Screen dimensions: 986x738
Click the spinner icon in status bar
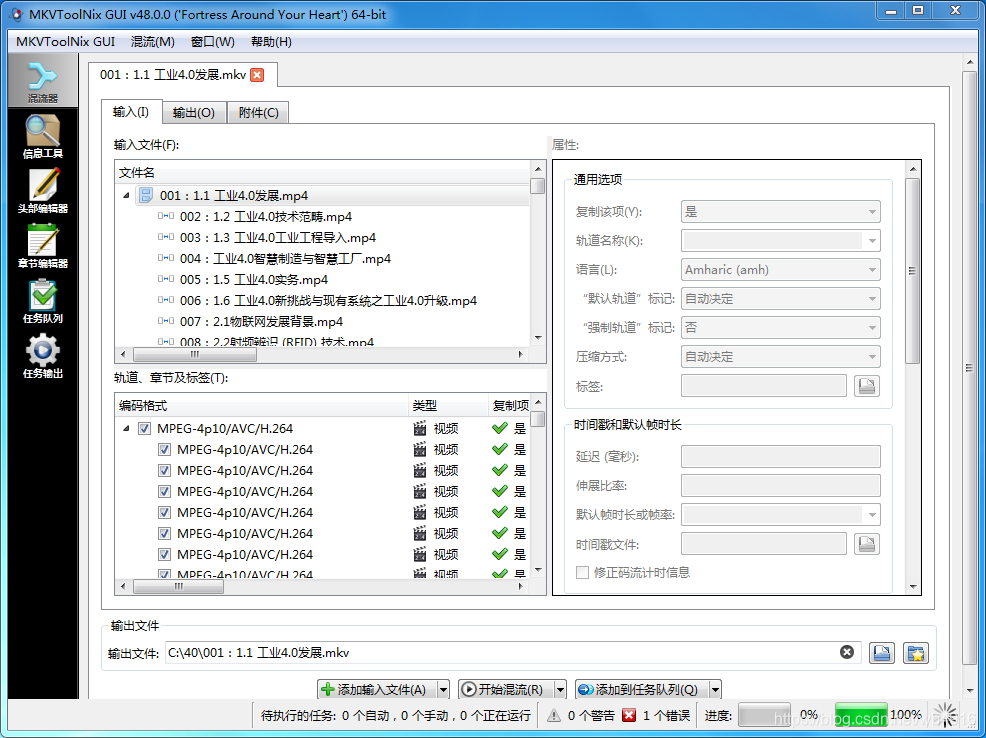[x=944, y=715]
